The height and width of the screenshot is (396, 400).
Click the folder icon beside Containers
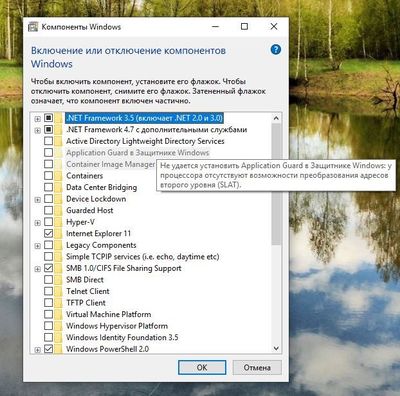[59, 176]
